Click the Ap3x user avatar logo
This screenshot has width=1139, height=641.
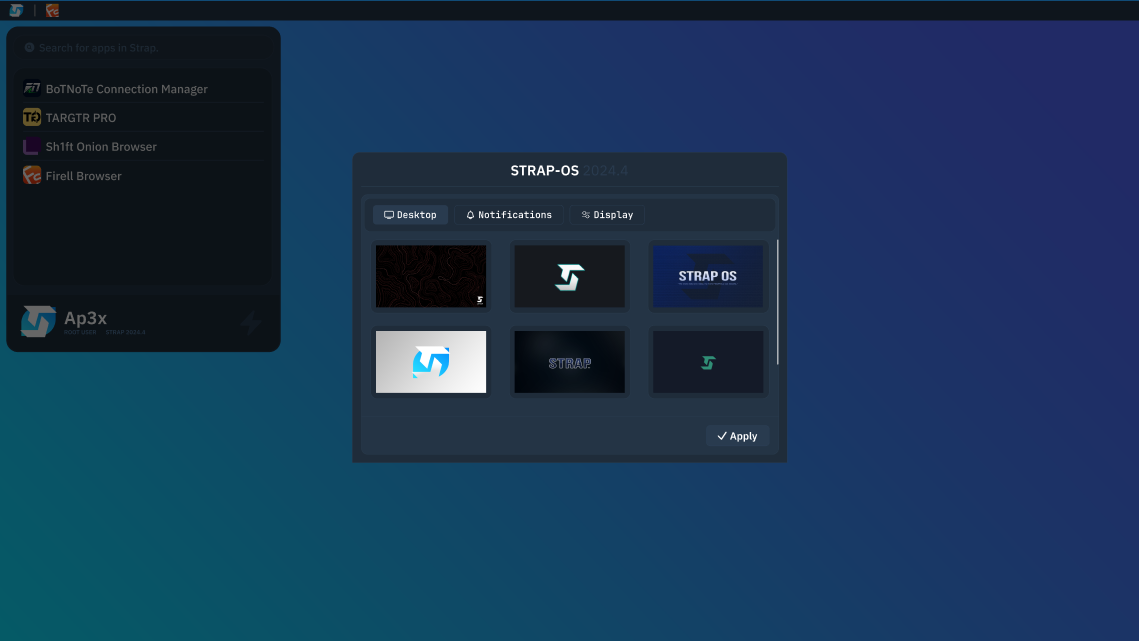pos(37,321)
